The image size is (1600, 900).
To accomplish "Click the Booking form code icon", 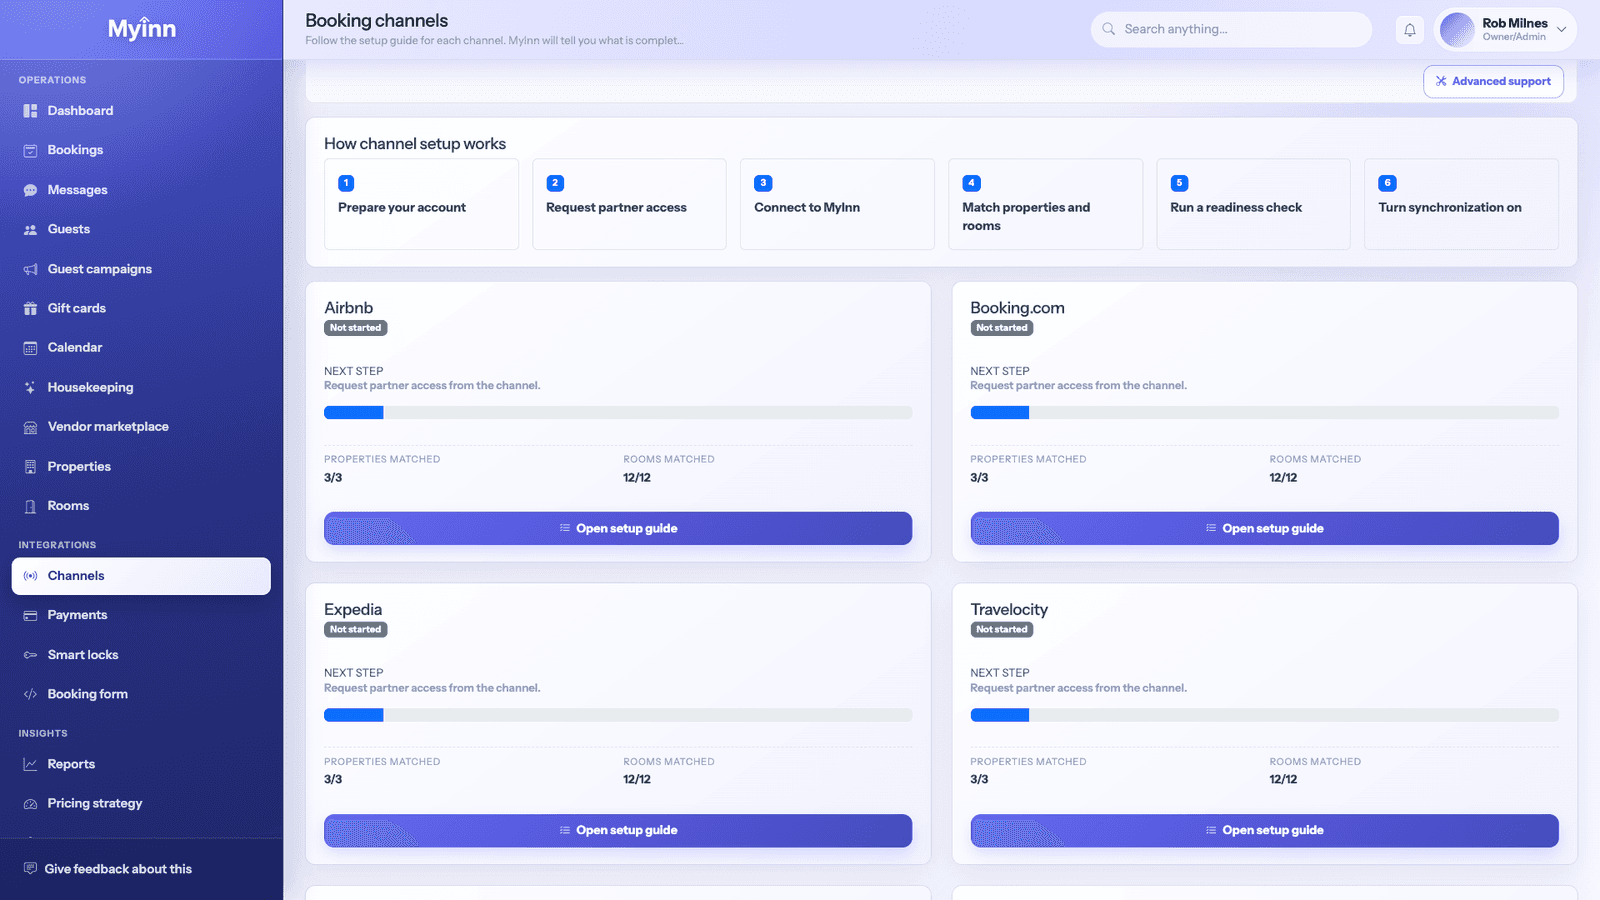I will point(30,694).
